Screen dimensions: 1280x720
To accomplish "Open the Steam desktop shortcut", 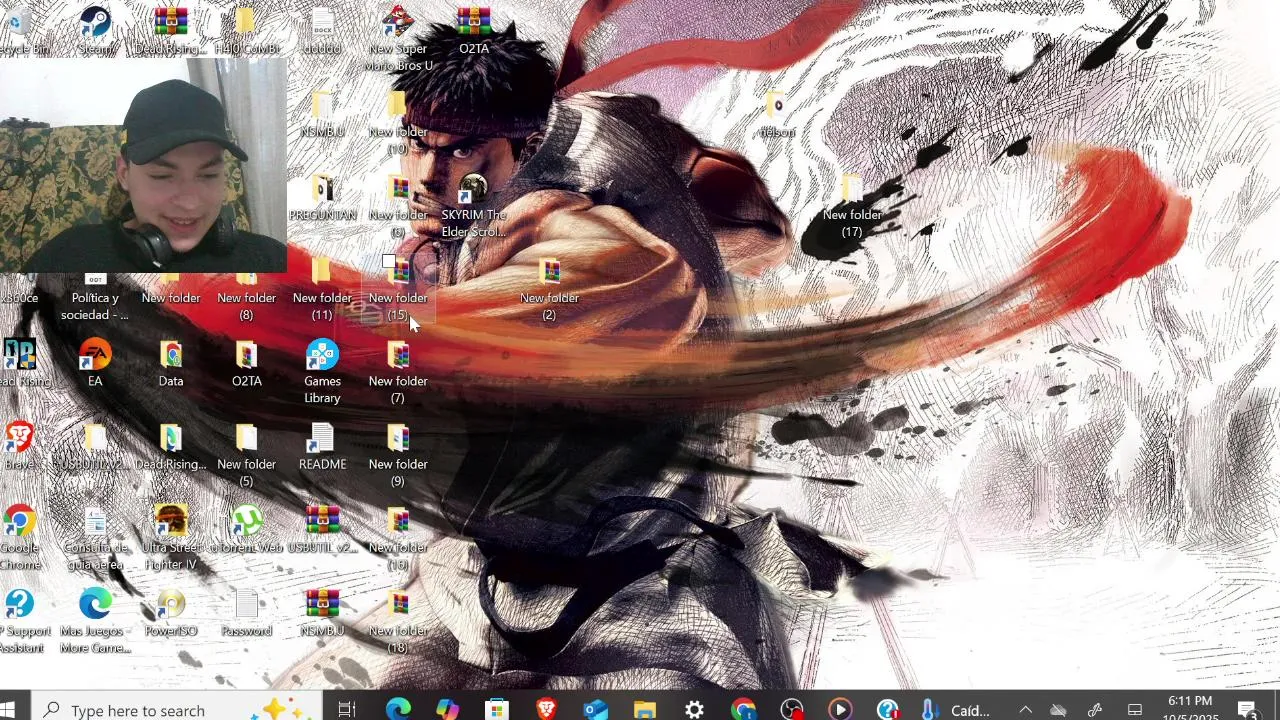I will tap(95, 30).
